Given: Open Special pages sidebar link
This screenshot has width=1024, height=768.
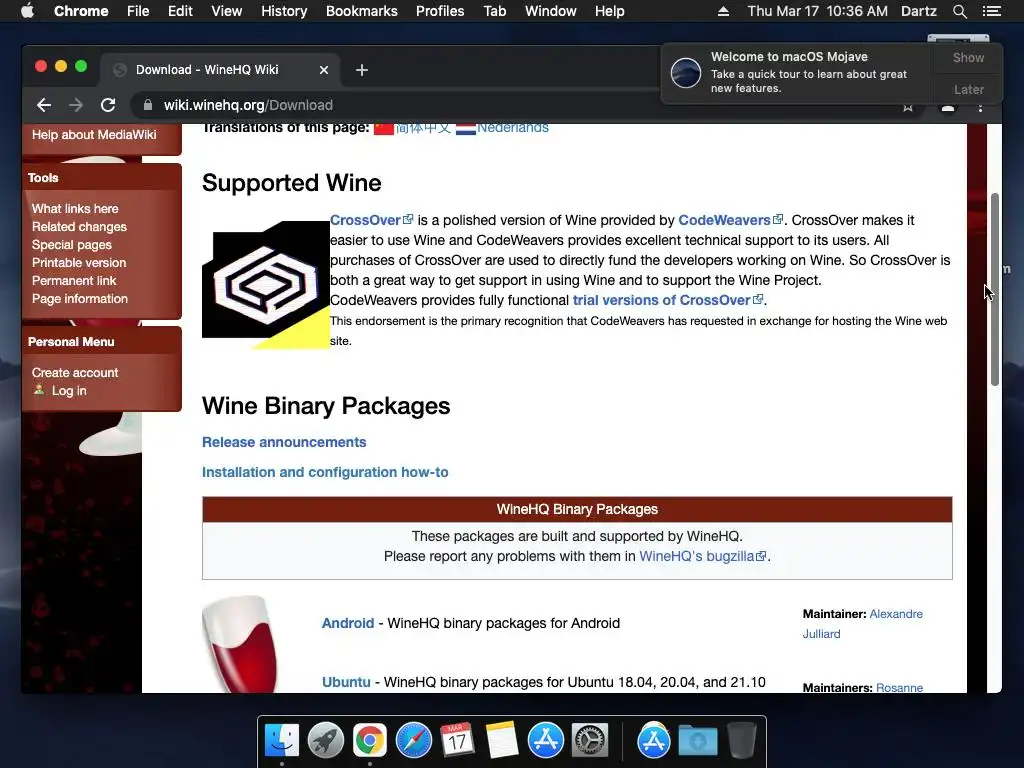Looking at the screenshot, I should pos(72,244).
